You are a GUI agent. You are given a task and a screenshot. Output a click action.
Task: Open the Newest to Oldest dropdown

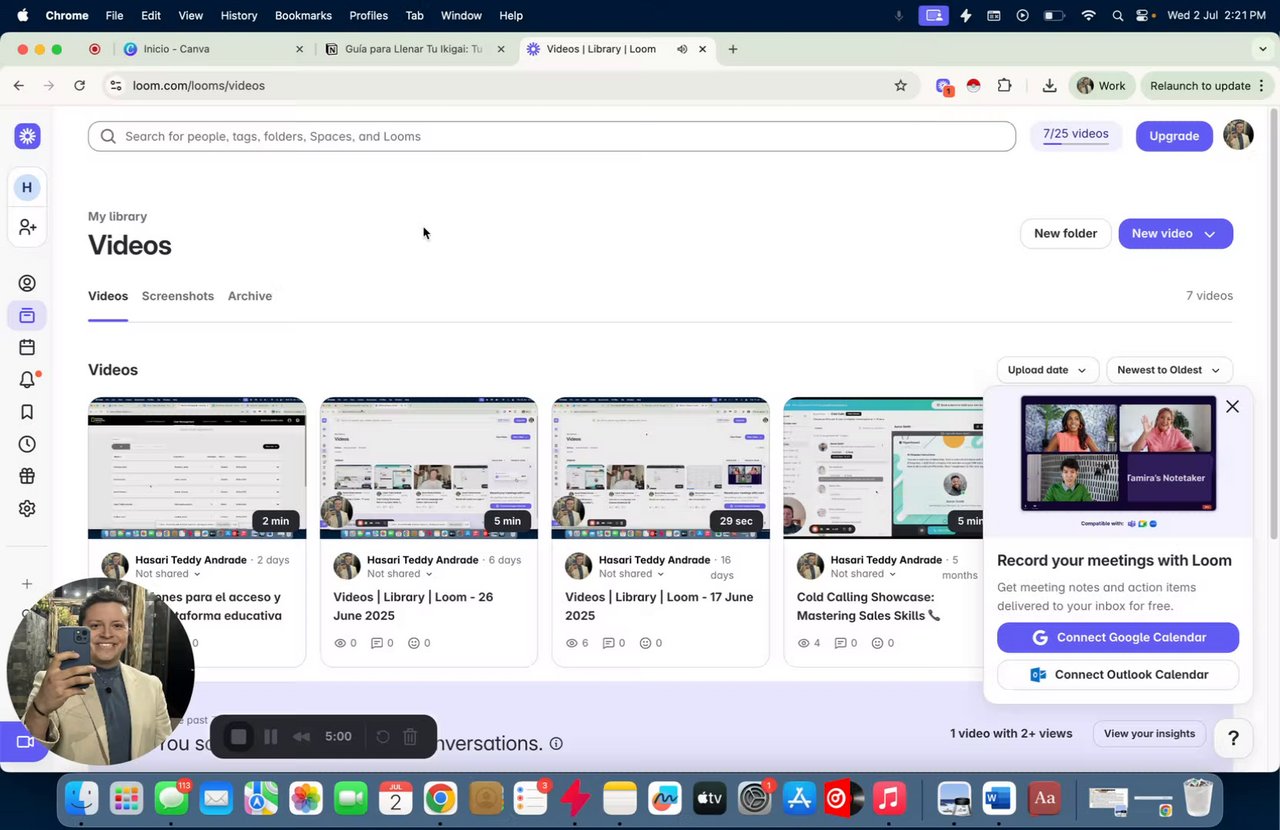click(x=1169, y=370)
